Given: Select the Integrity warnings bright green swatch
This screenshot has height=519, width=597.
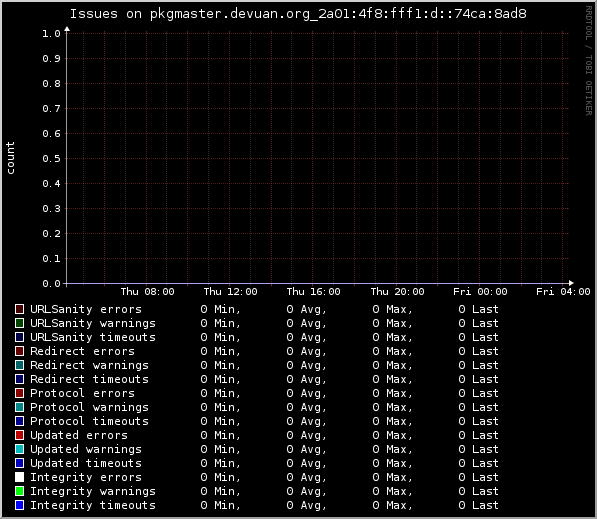Looking at the screenshot, I should click(19, 491).
